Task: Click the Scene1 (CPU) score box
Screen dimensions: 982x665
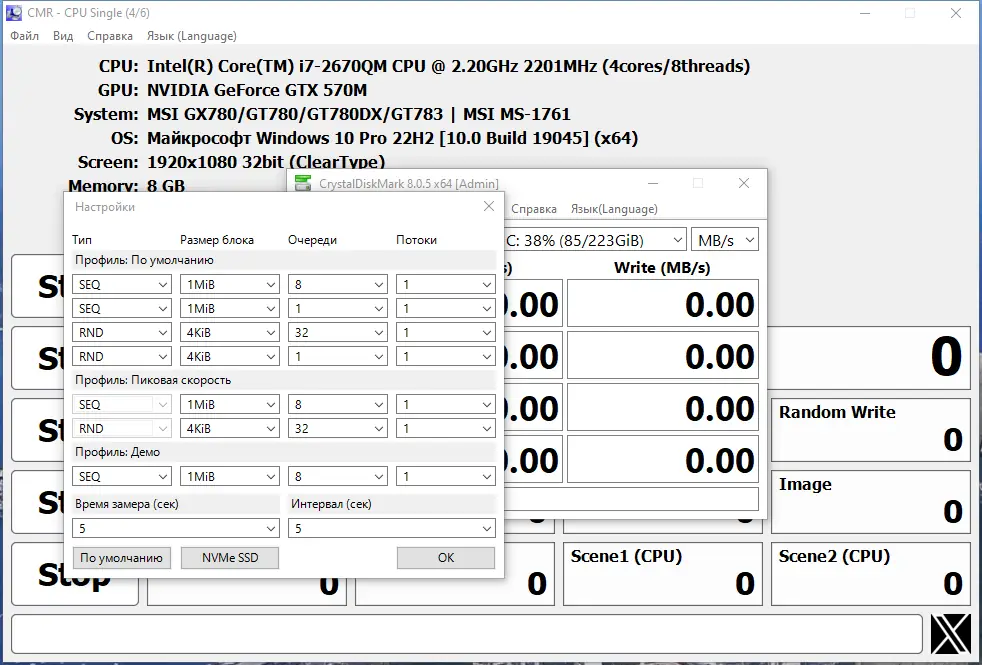Action: (663, 574)
